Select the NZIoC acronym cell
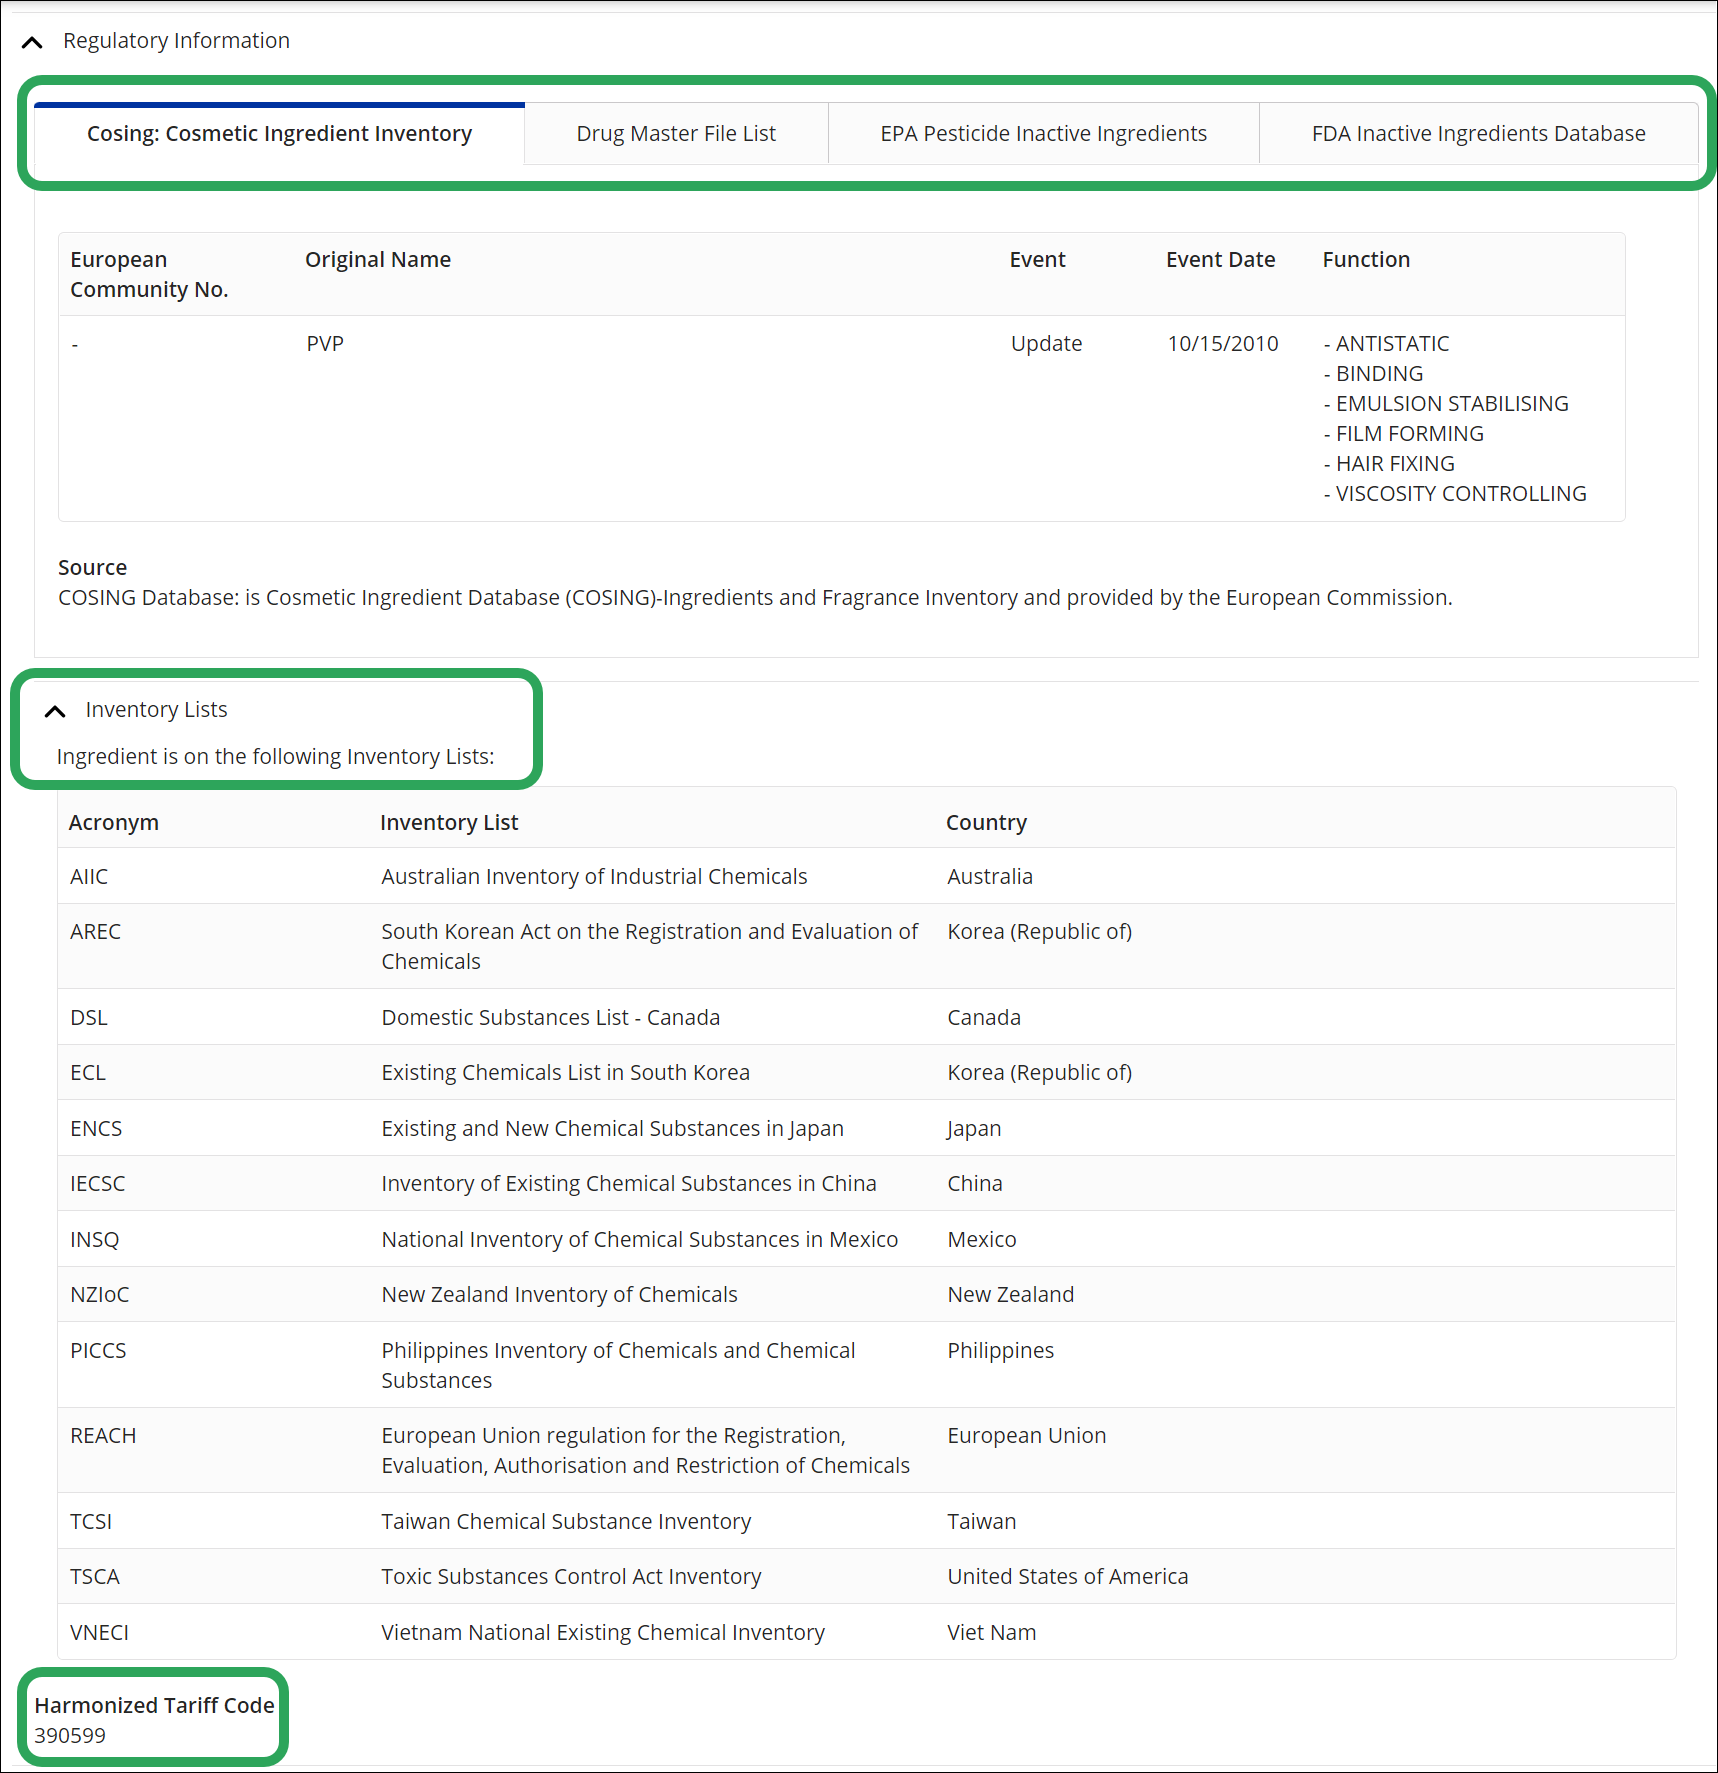This screenshot has height=1773, width=1718. [x=99, y=1294]
